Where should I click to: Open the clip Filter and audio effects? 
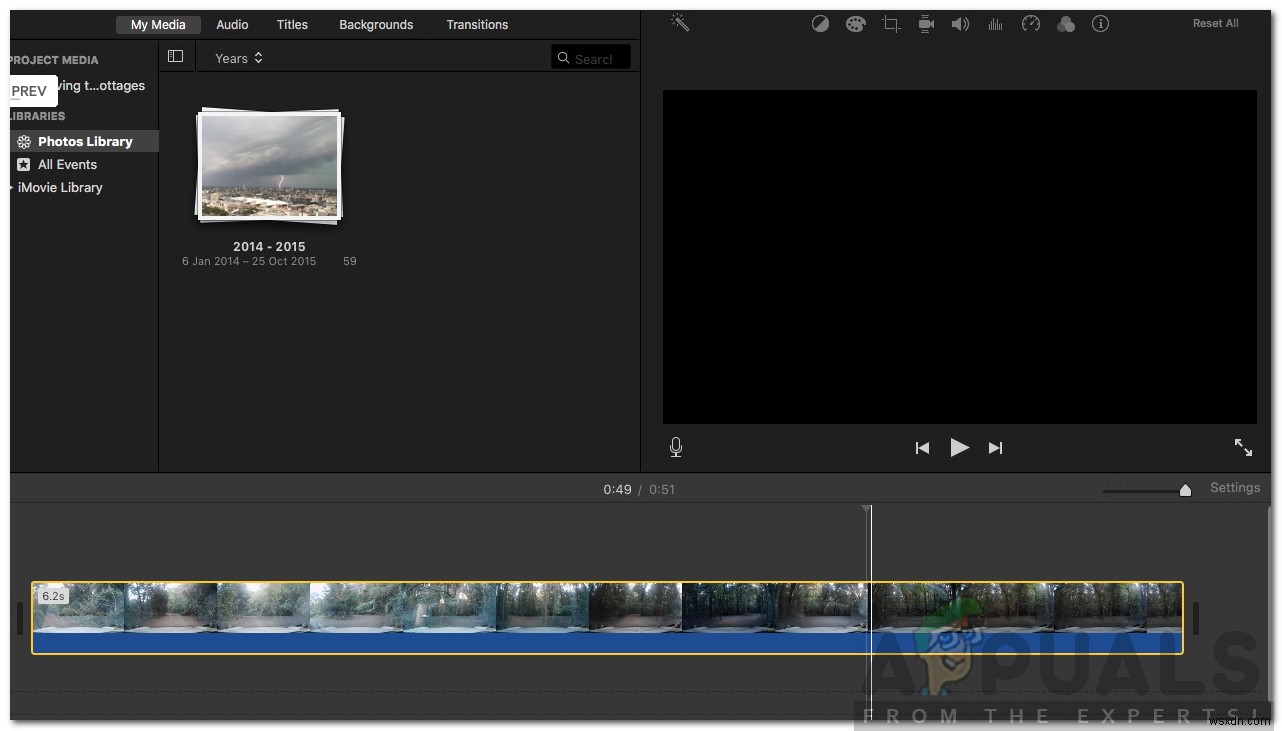[1066, 23]
